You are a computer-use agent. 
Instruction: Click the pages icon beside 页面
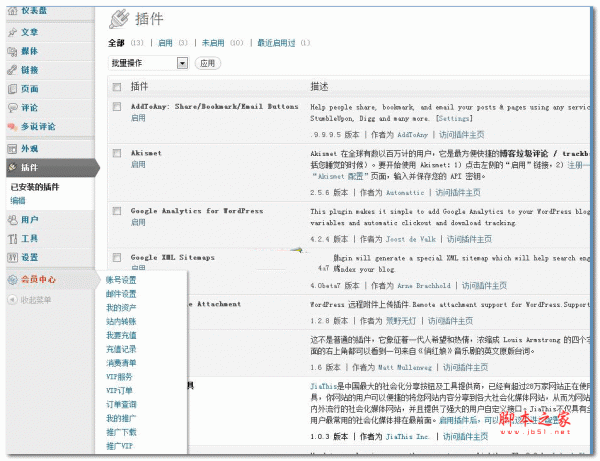[13, 89]
